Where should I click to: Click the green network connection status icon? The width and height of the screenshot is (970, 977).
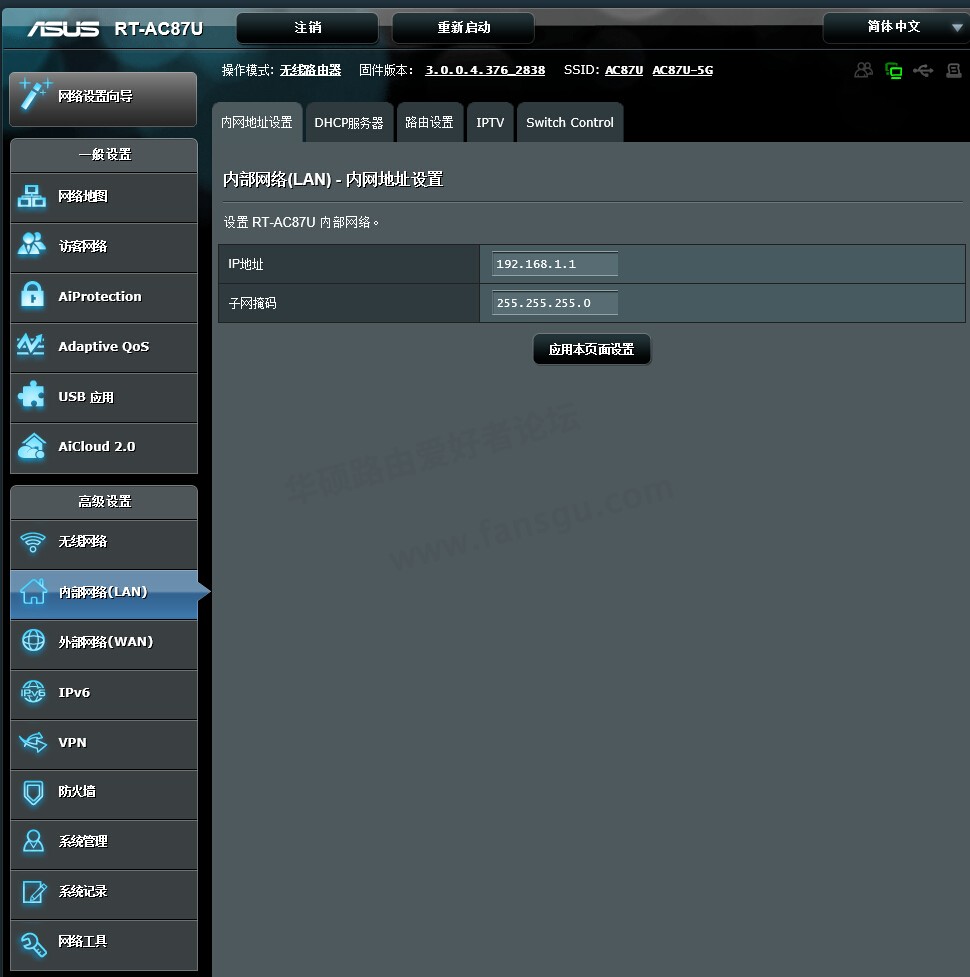[893, 70]
